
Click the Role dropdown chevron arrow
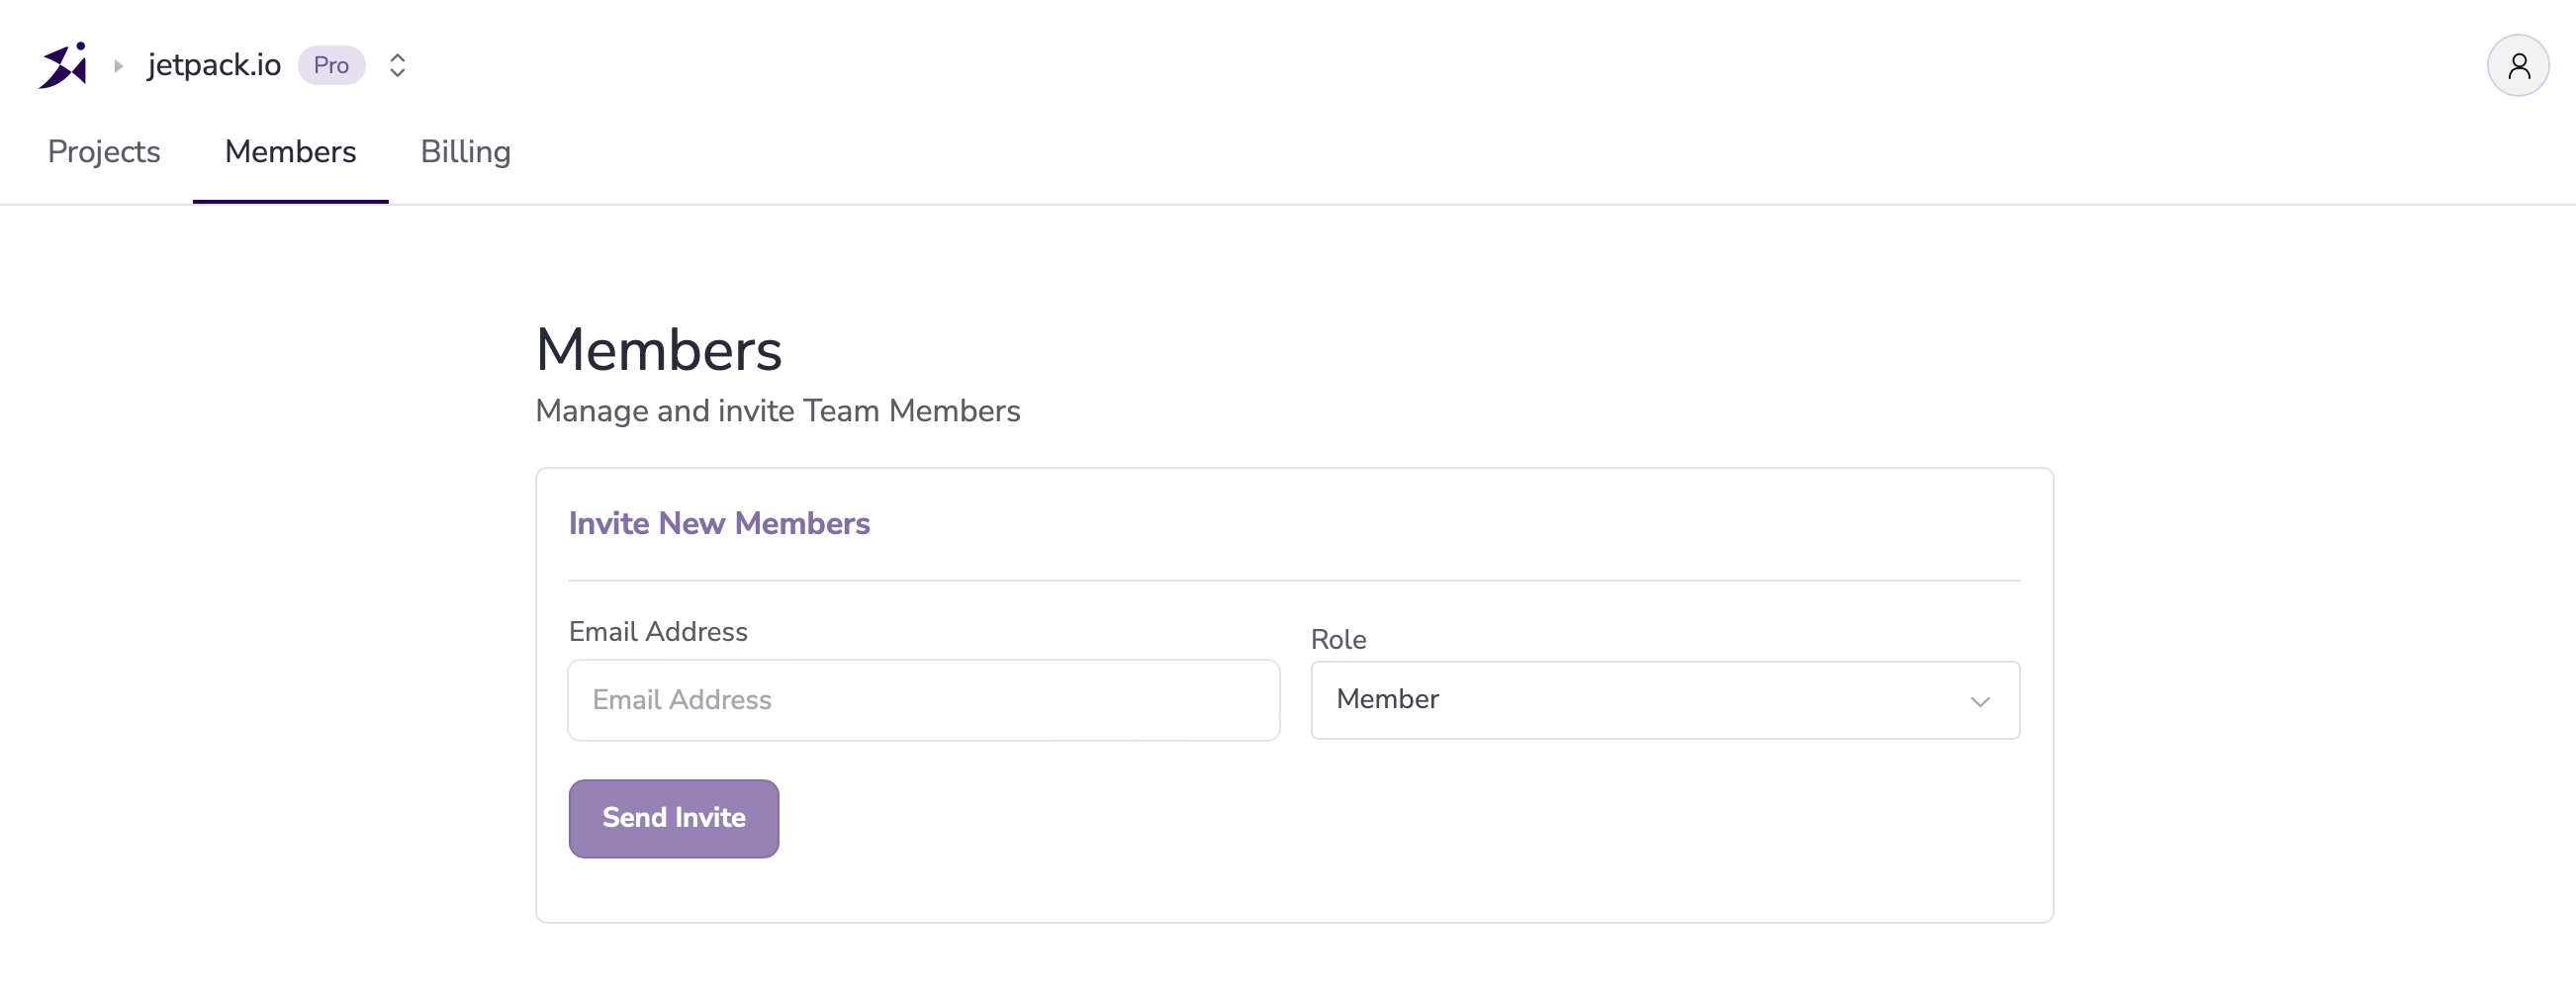(1981, 702)
